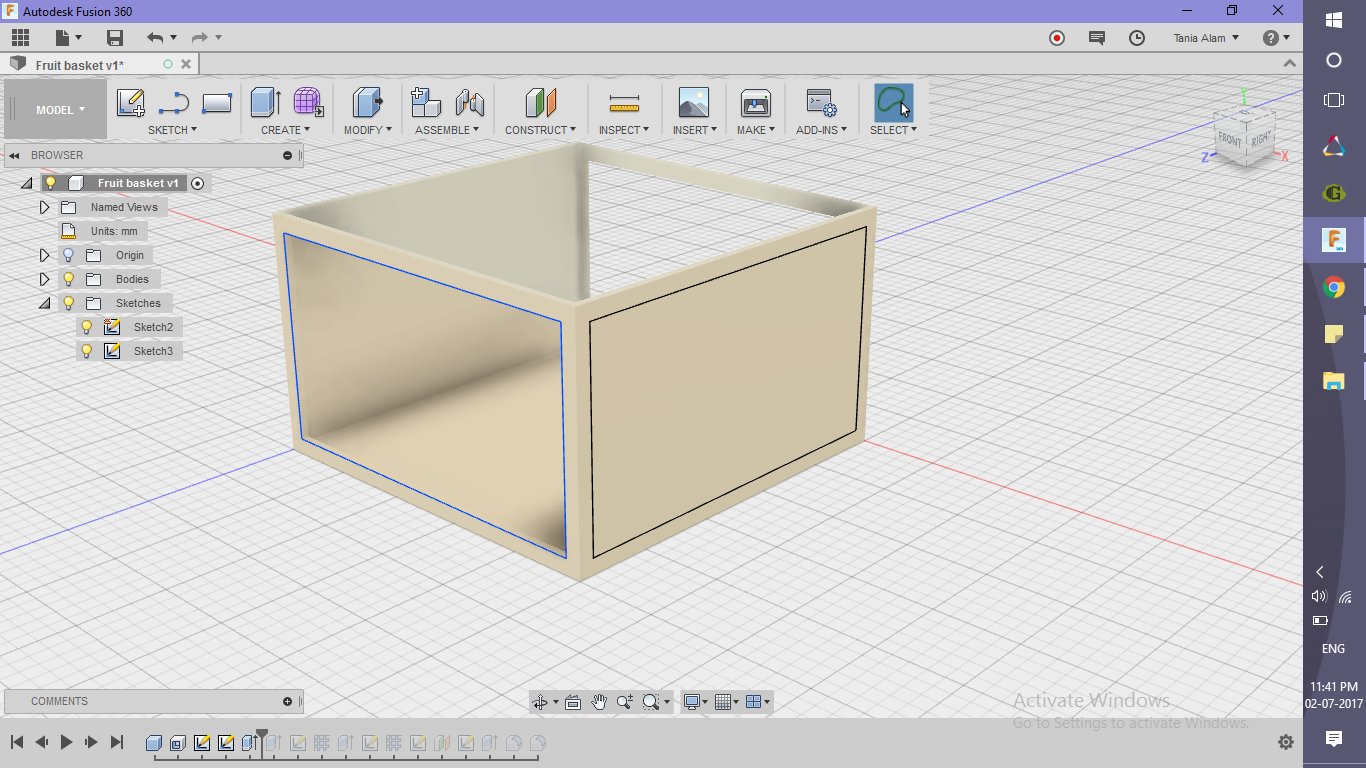Screen dimensions: 1366x768
Task: Open the Scripts and Add-Ins icon
Action: pyautogui.click(x=821, y=102)
